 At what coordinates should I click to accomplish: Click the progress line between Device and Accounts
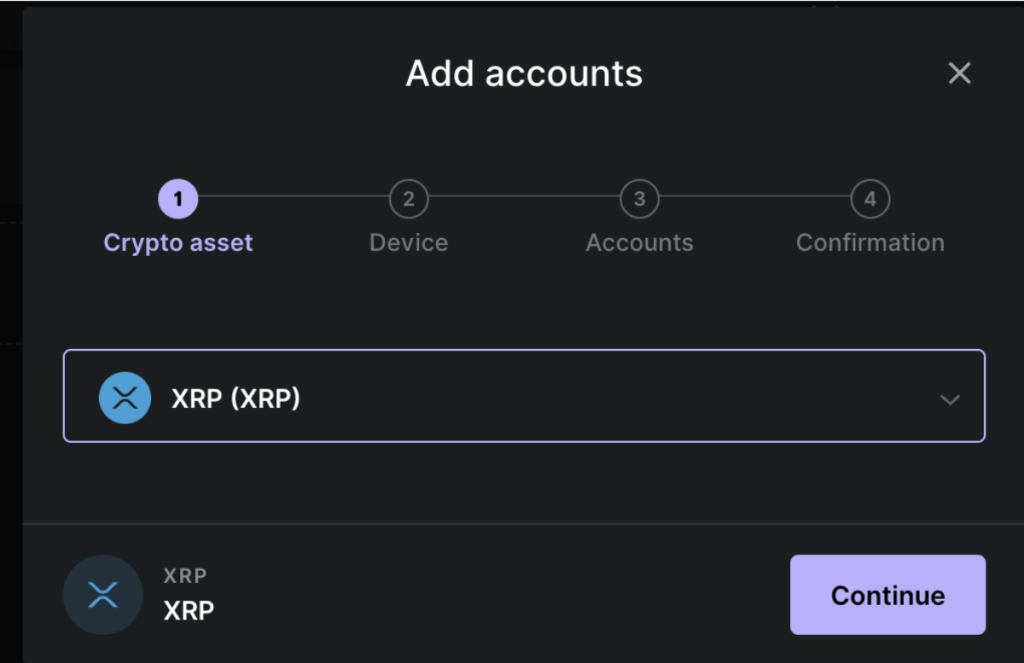pos(524,198)
